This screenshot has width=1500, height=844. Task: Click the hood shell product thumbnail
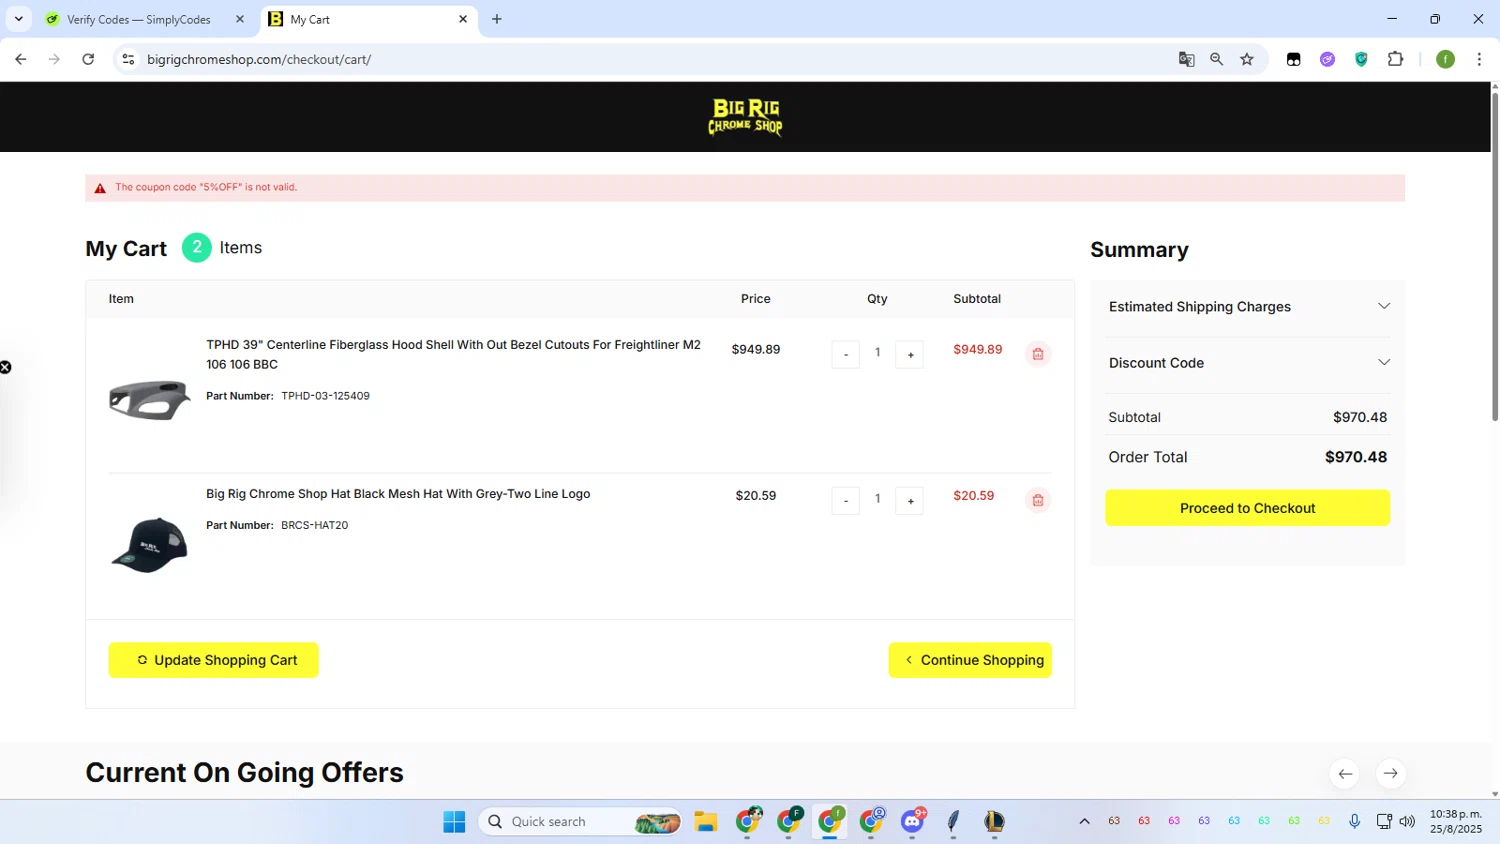tap(149, 400)
